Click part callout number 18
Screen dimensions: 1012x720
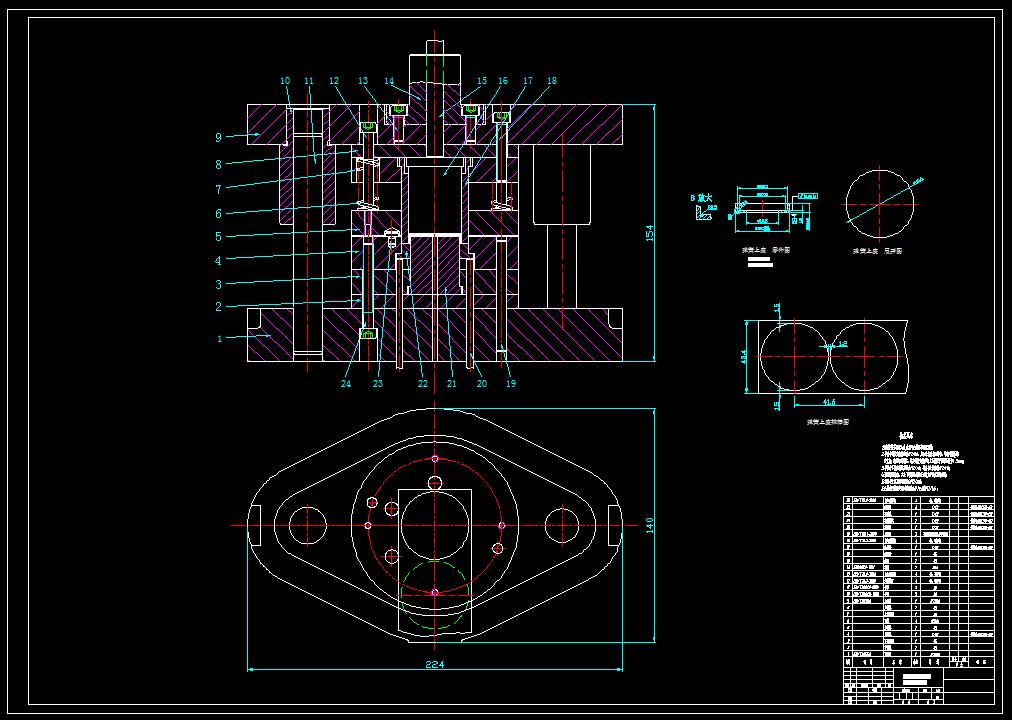(x=551, y=81)
